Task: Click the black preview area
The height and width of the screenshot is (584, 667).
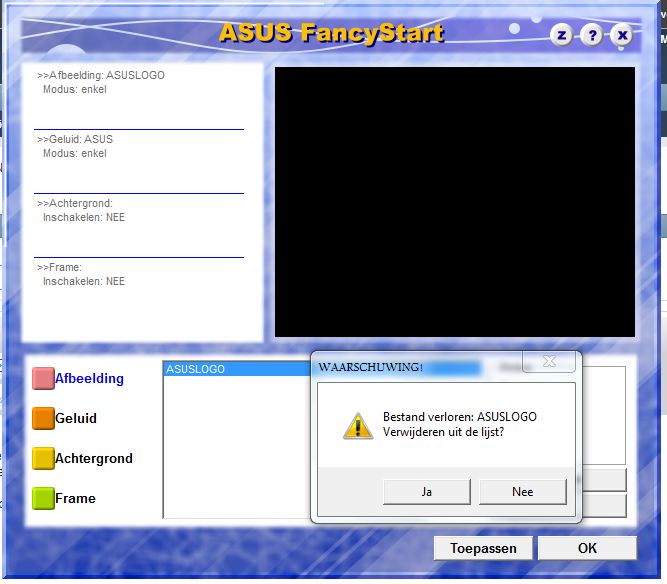Action: click(x=455, y=202)
